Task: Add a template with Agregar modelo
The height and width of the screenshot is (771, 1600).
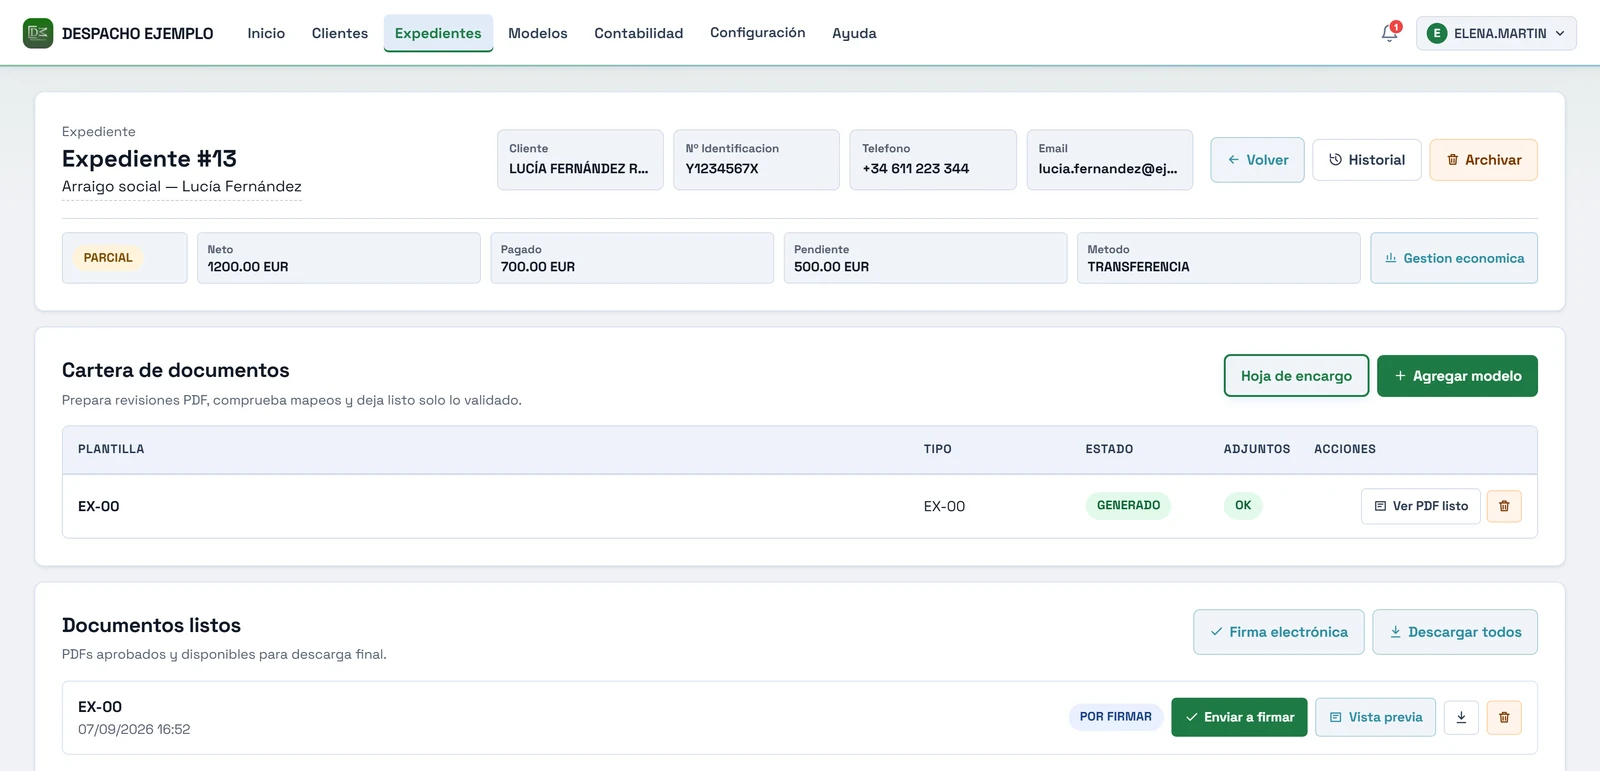Action: [x=1457, y=376]
